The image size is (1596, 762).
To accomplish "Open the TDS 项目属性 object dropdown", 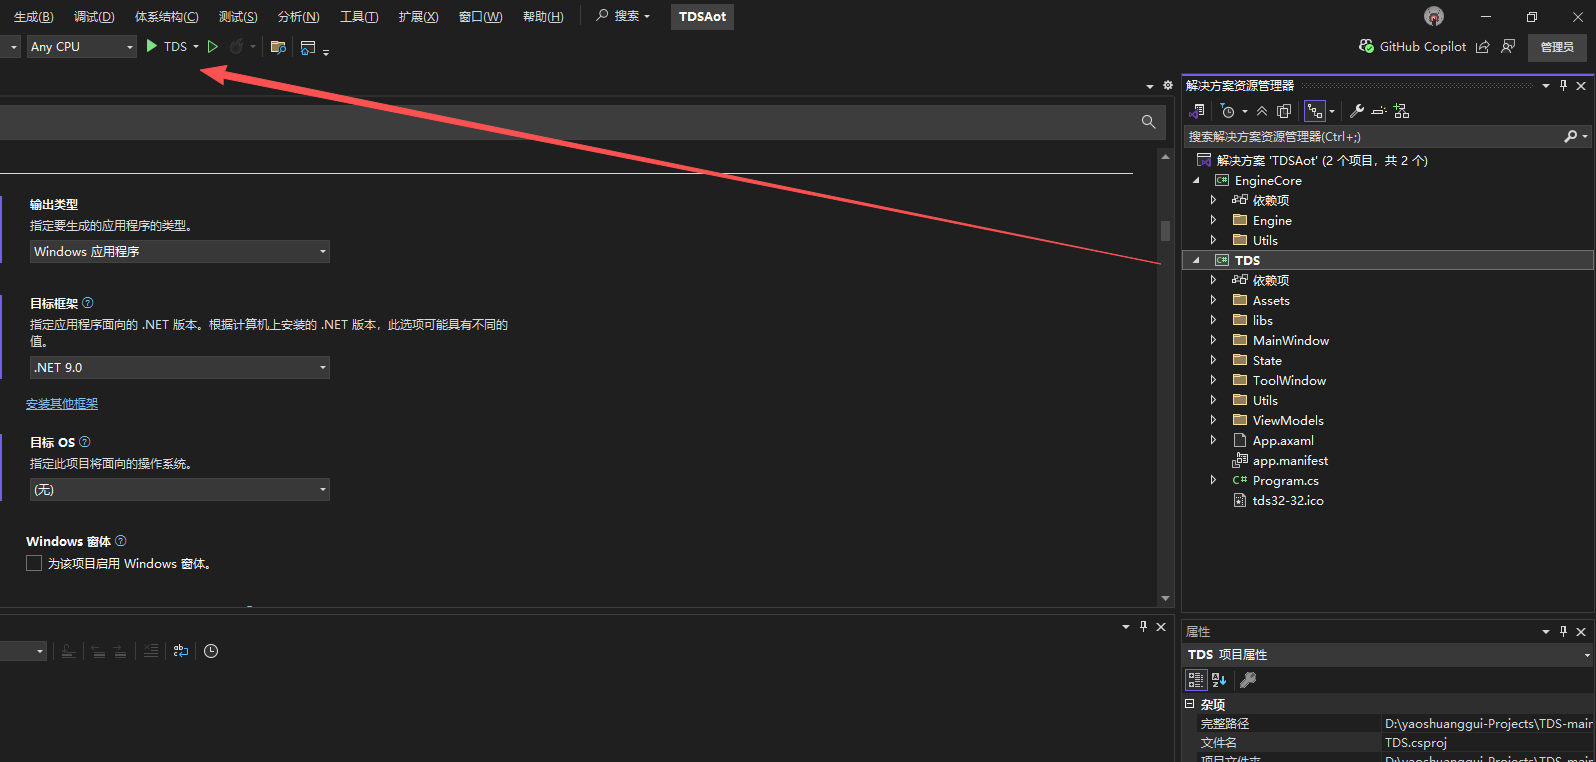I will [1587, 655].
